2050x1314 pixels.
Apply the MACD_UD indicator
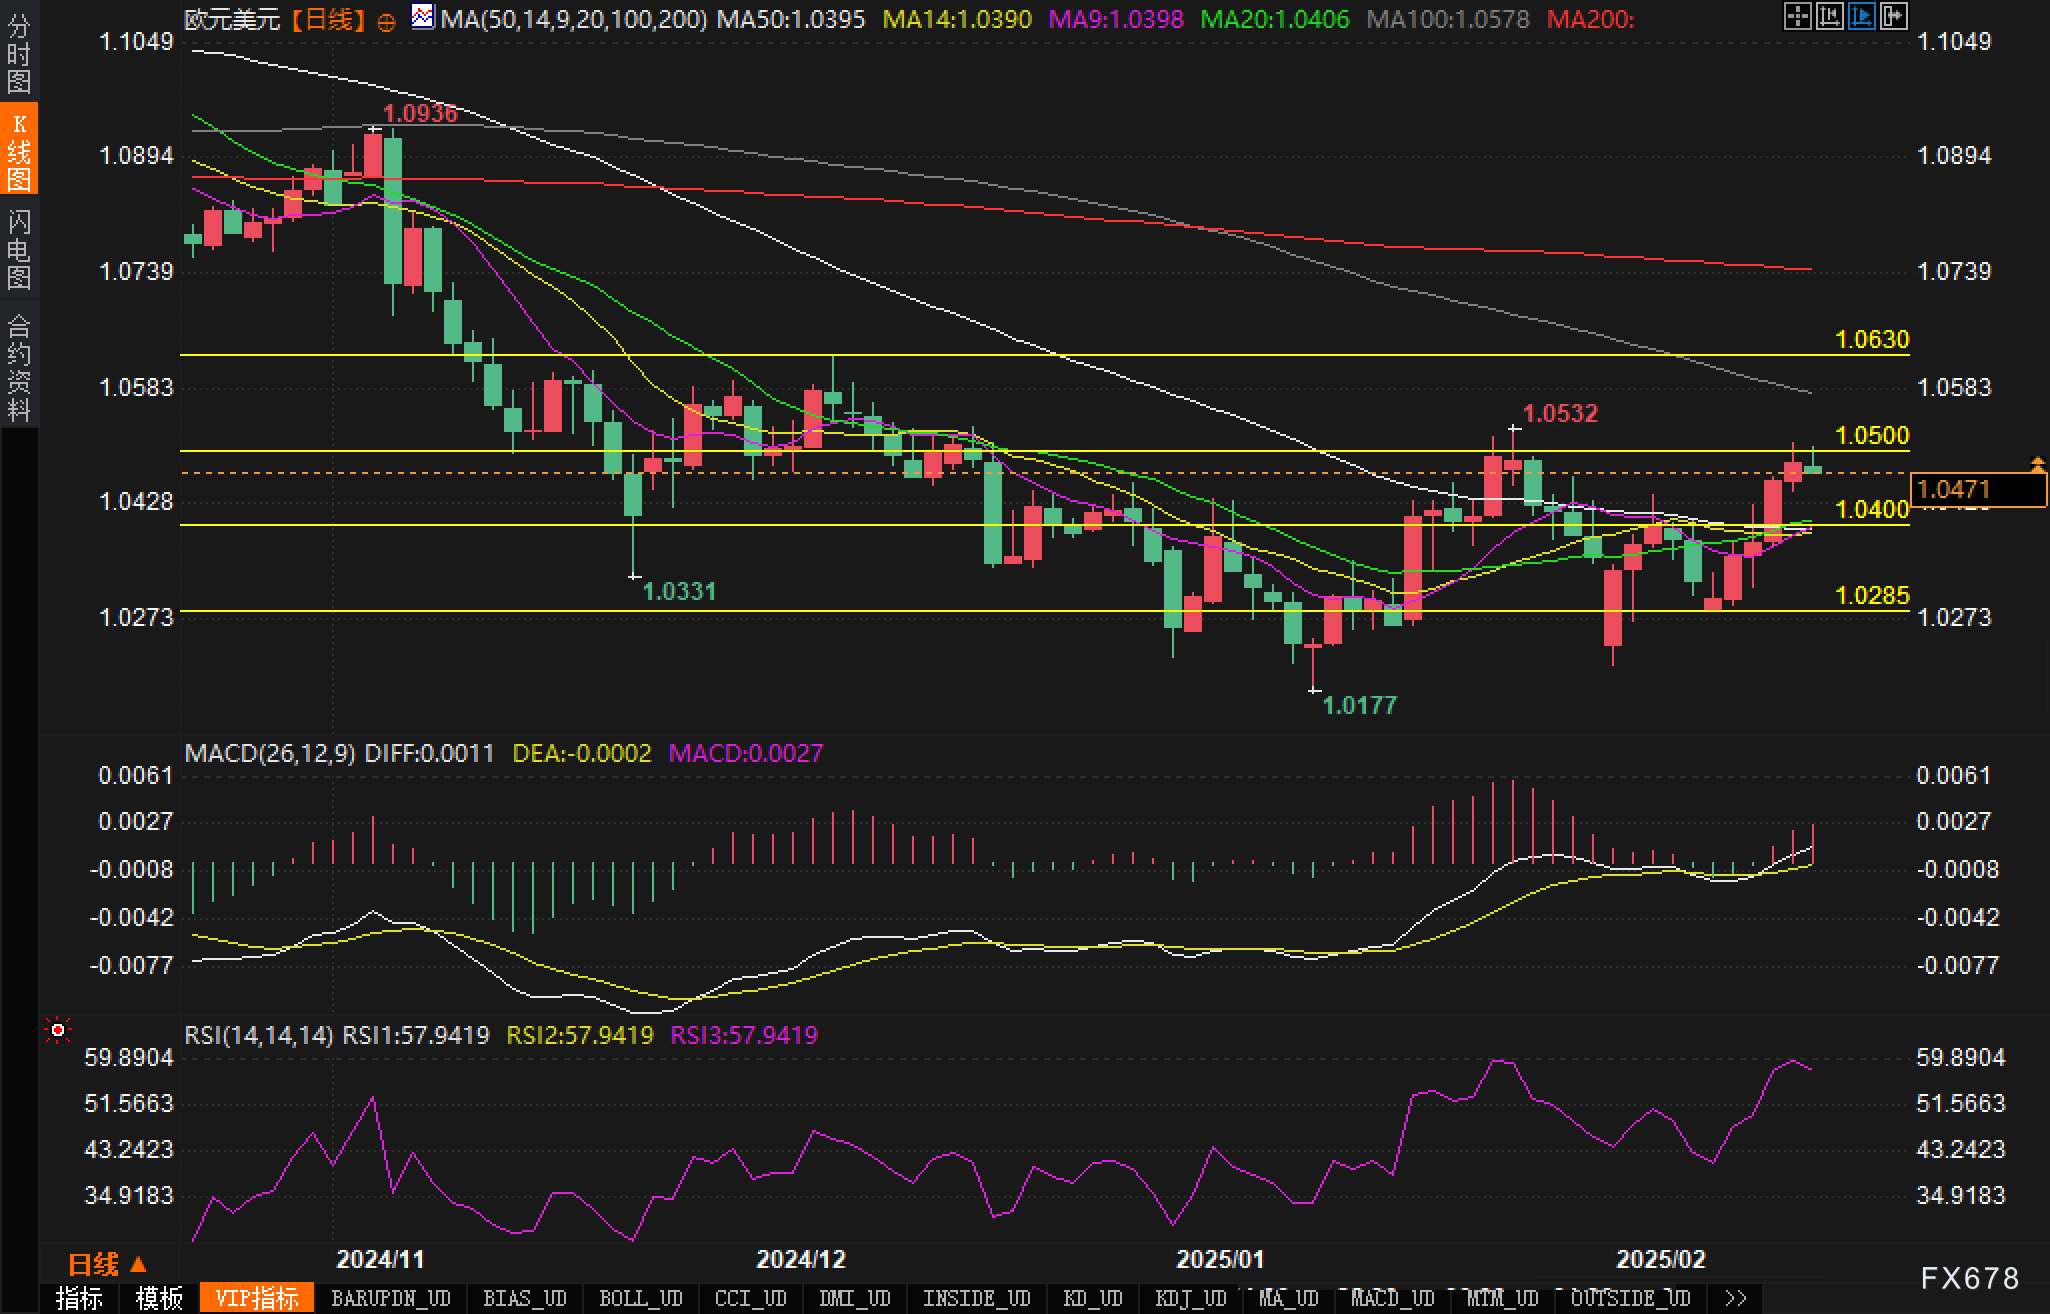pos(1392,1298)
